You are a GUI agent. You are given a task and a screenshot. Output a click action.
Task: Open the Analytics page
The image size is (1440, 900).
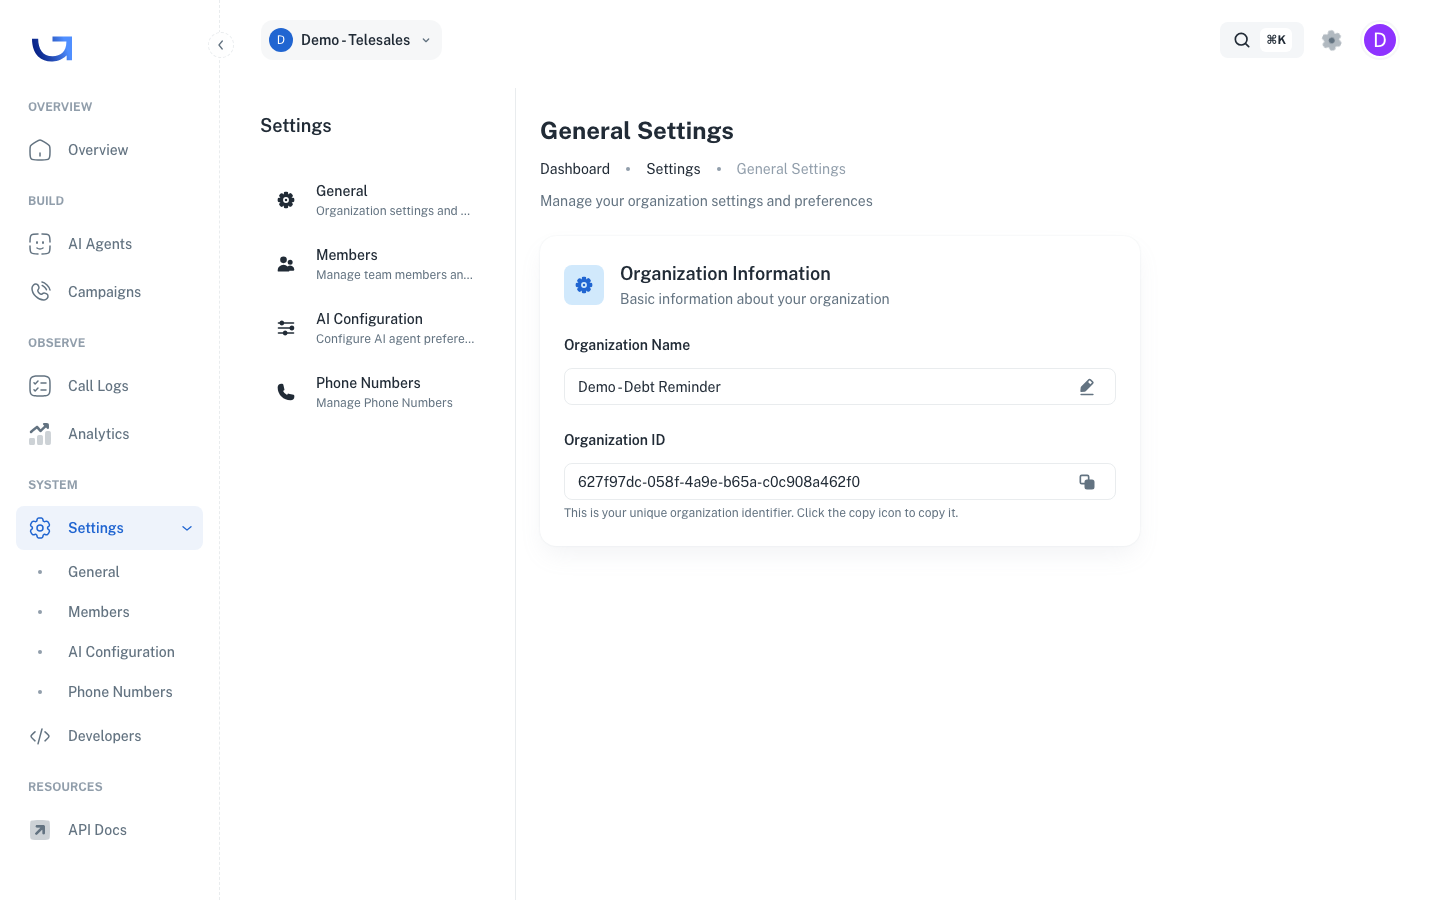109,434
